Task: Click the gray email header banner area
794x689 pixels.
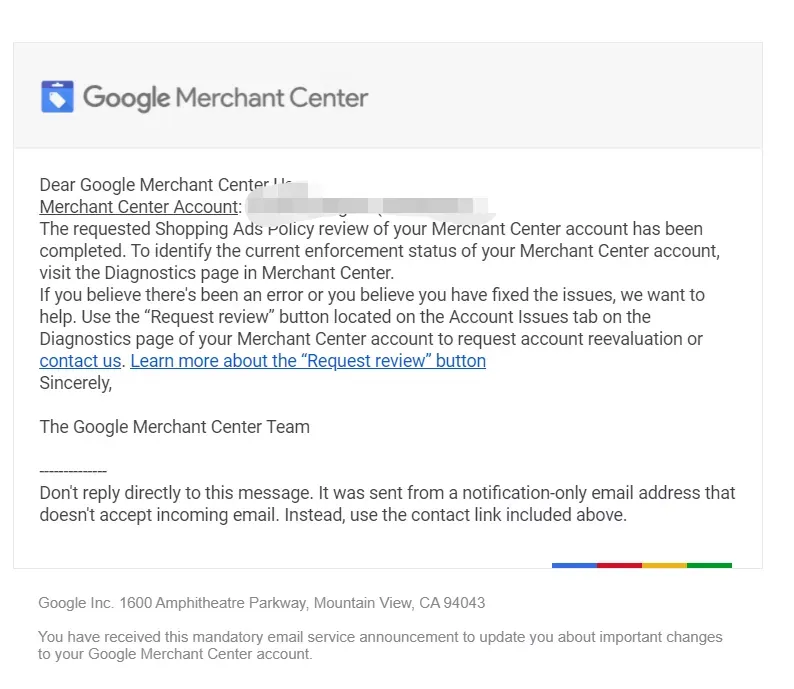Action: point(388,96)
